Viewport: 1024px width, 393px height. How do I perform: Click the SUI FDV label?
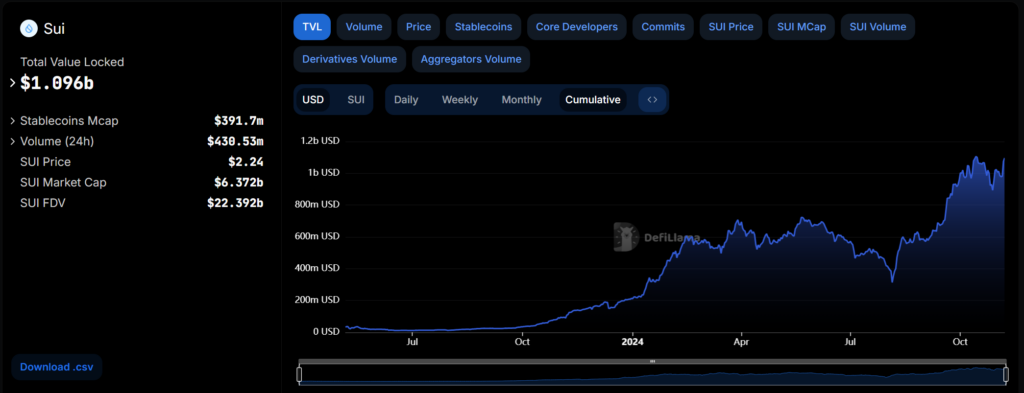click(43, 203)
